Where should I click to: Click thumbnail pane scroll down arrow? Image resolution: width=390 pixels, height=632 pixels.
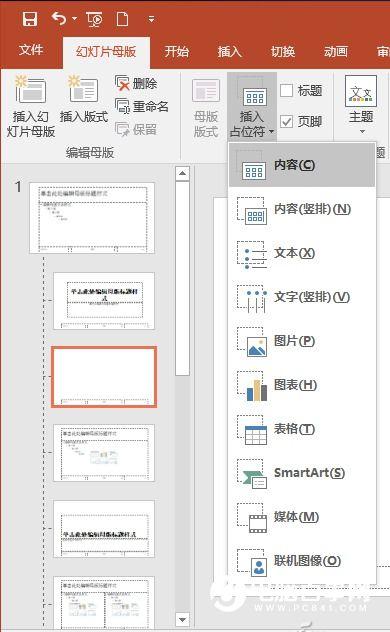click(183, 620)
